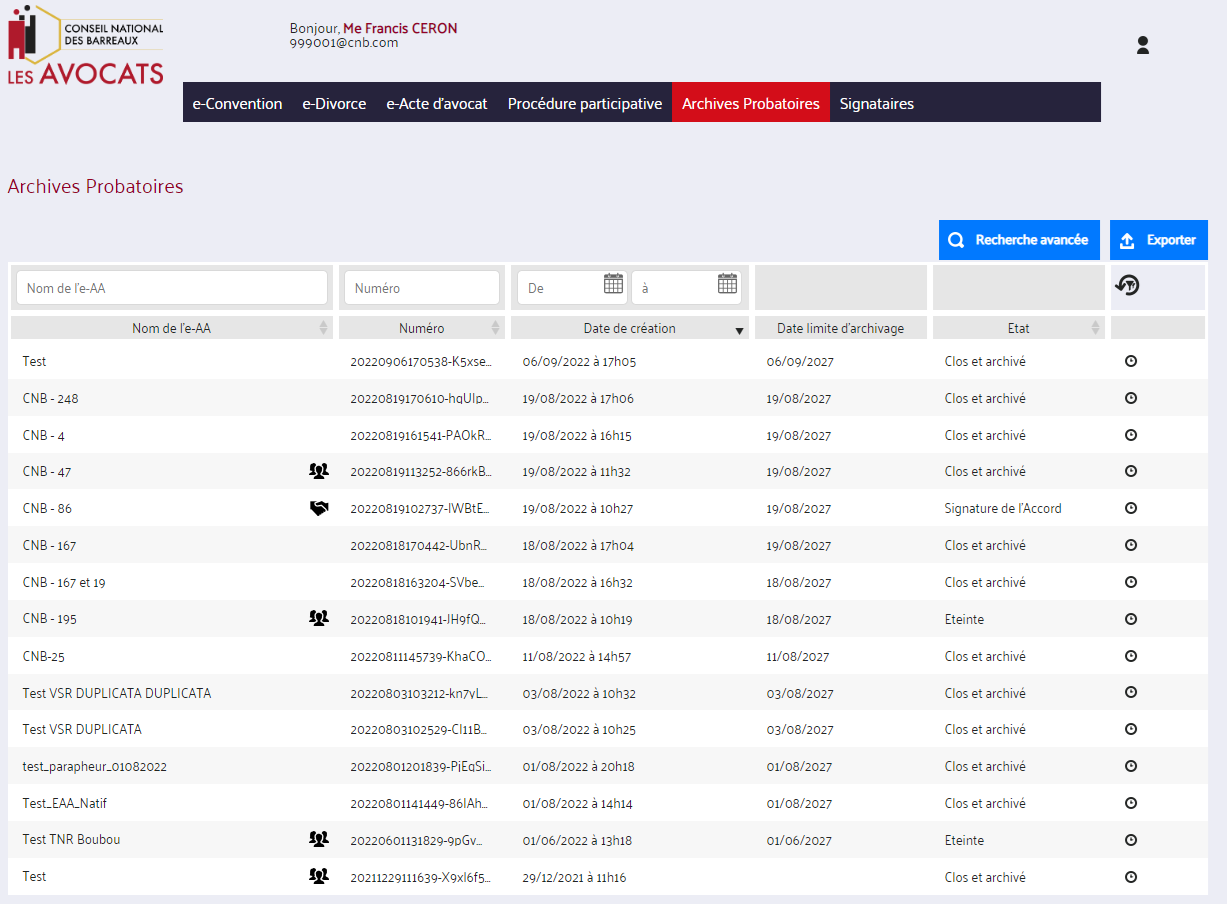Viewport: 1227px width, 904px height.
Task: Click the name Me Francis CERON
Action: click(x=400, y=28)
